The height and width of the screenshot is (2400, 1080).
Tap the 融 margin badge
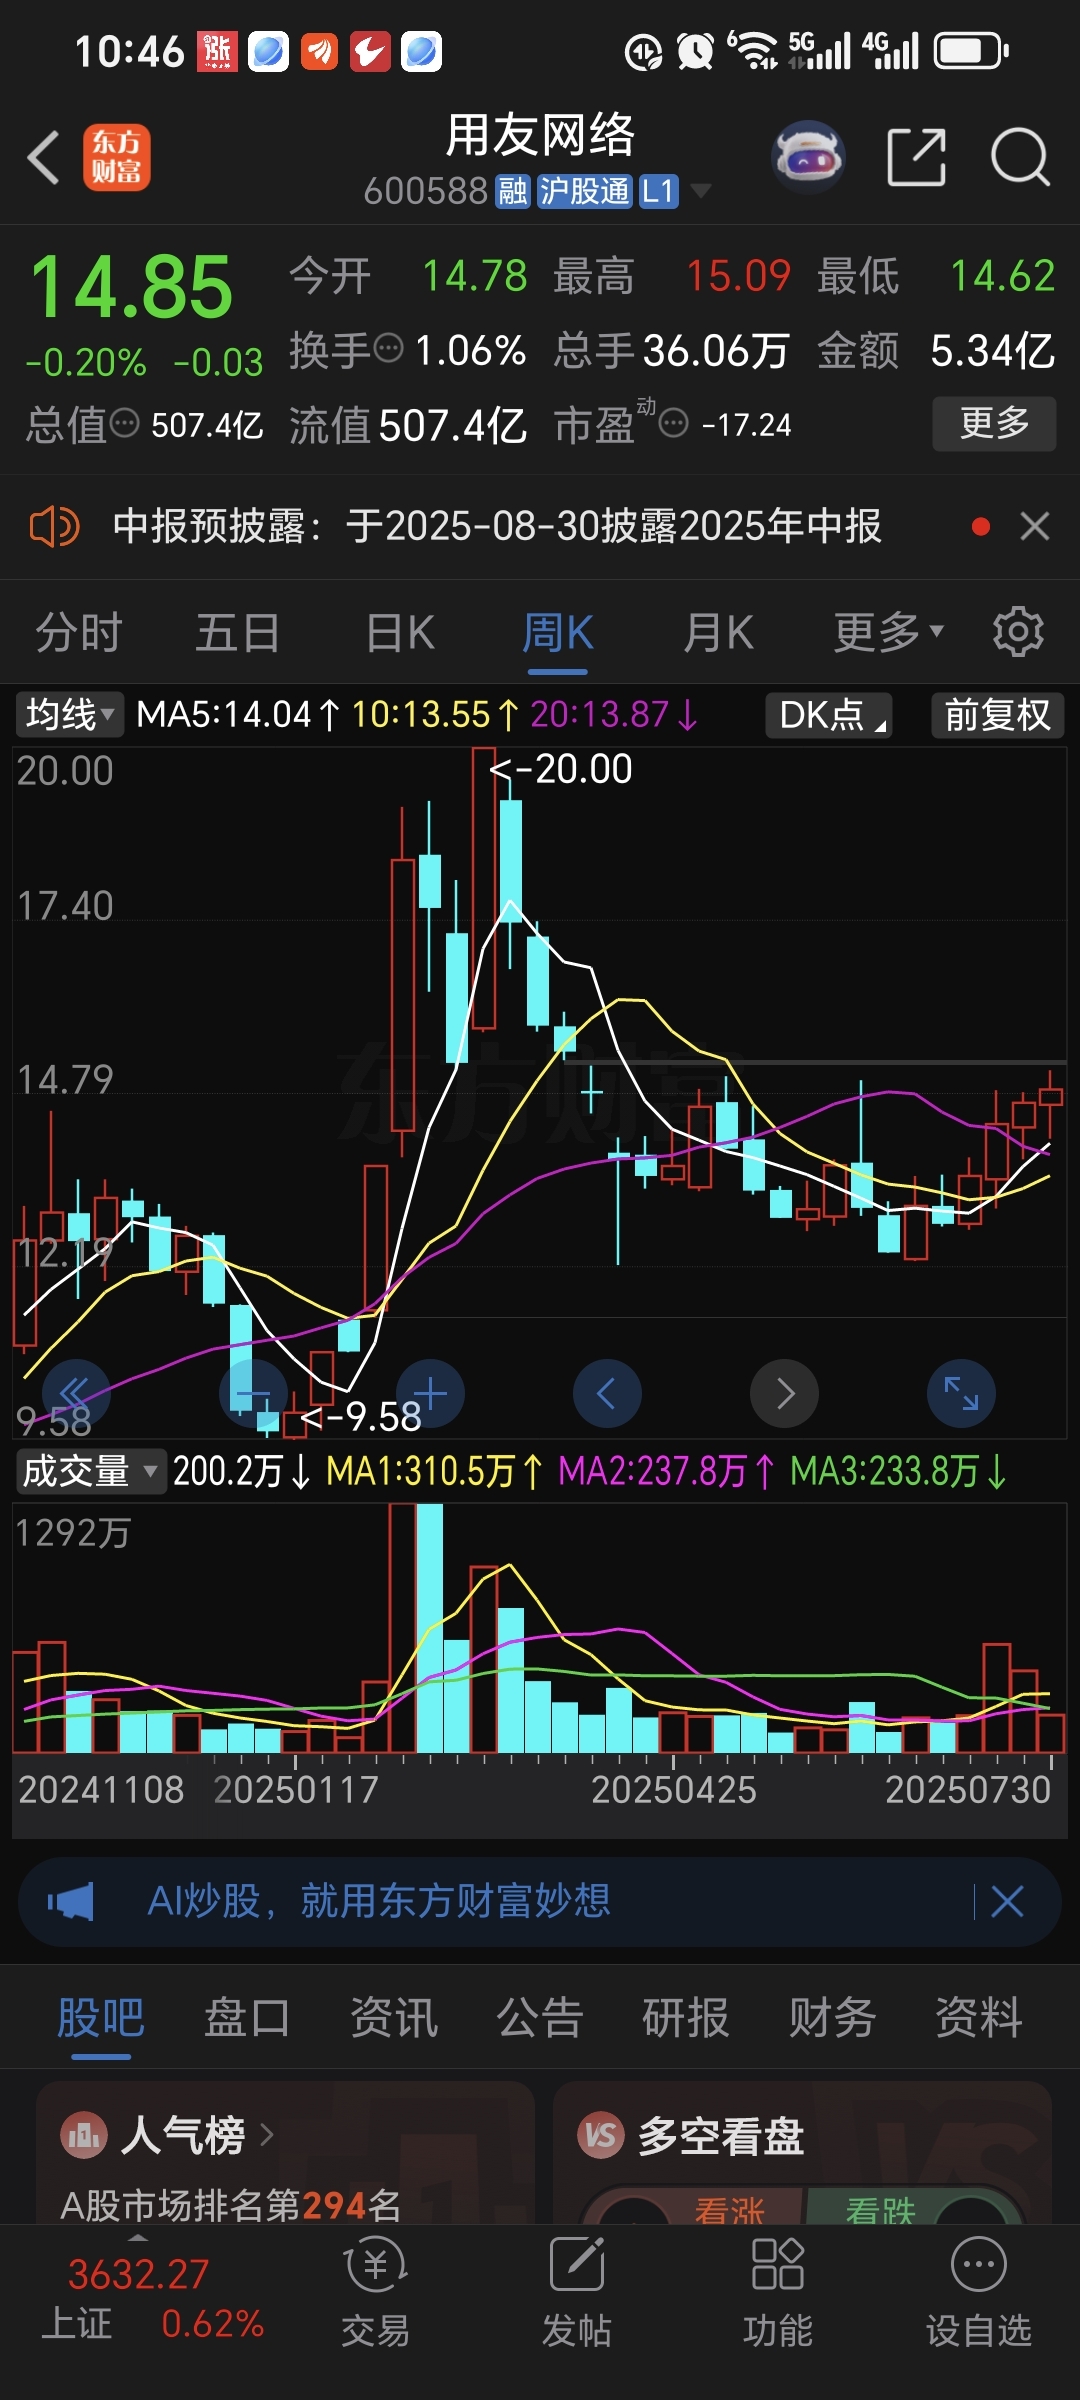(513, 191)
